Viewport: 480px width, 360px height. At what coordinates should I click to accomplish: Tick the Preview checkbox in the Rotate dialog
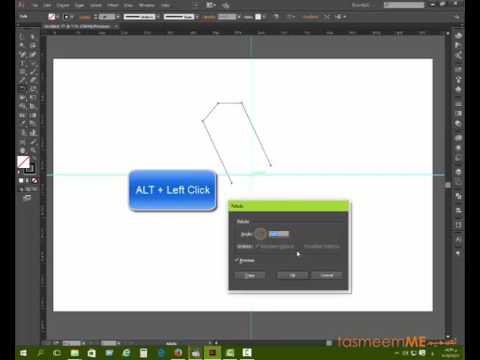click(x=236, y=260)
